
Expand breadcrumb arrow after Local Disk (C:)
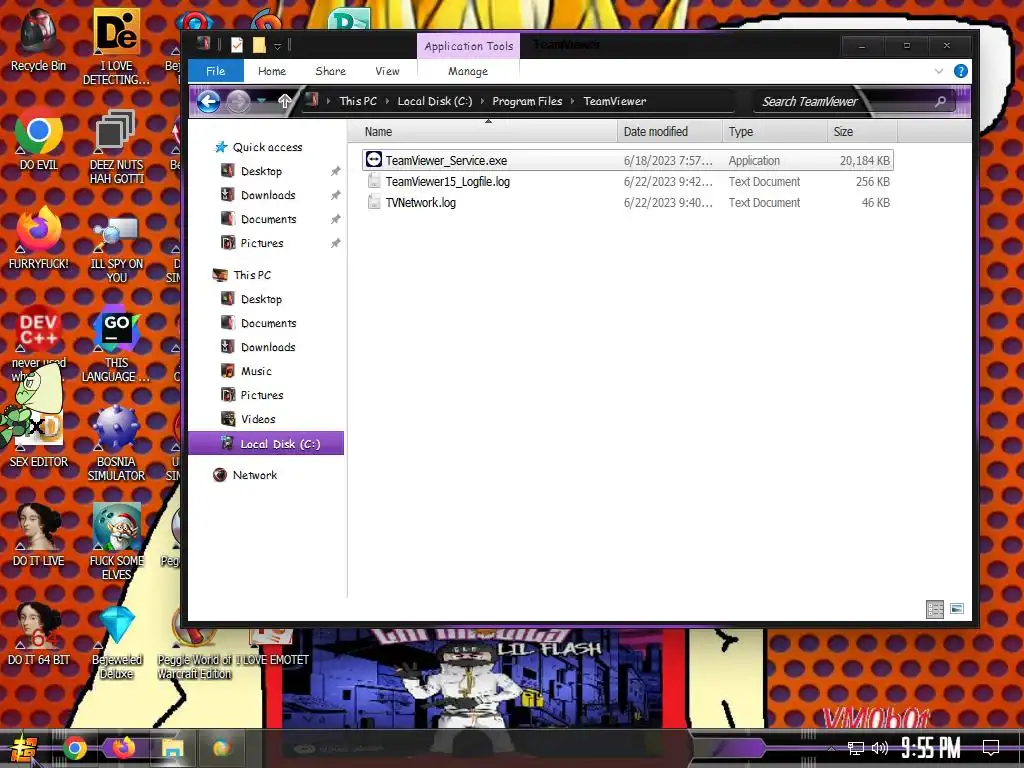[483, 101]
